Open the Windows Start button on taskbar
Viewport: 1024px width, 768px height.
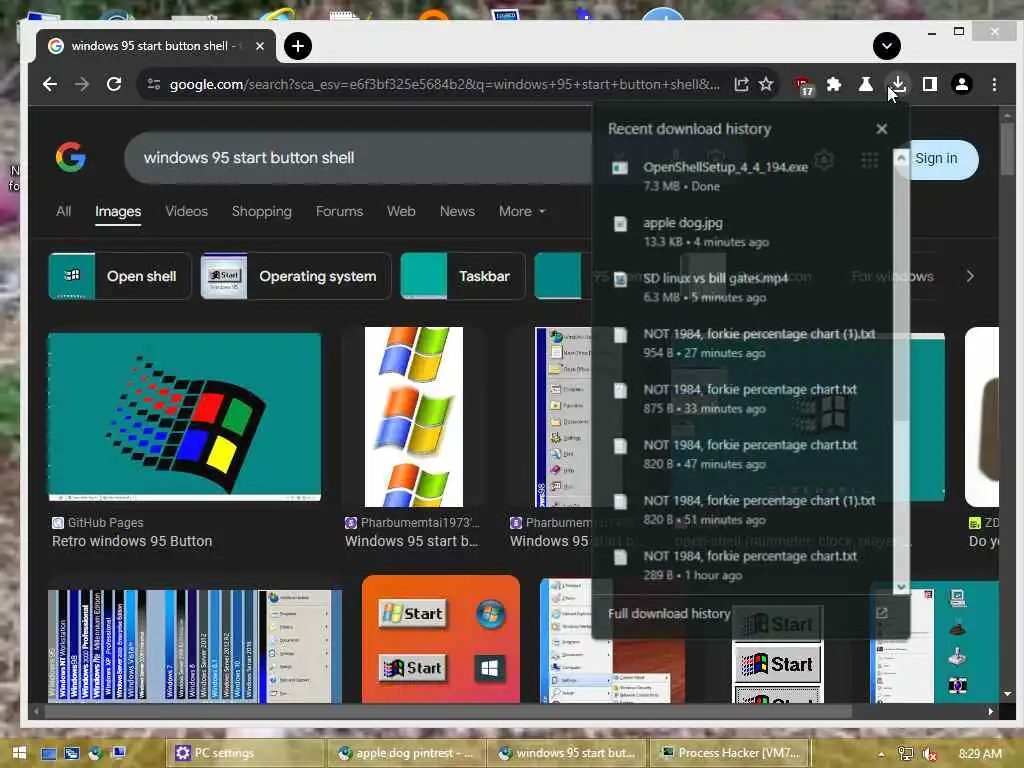[x=19, y=753]
